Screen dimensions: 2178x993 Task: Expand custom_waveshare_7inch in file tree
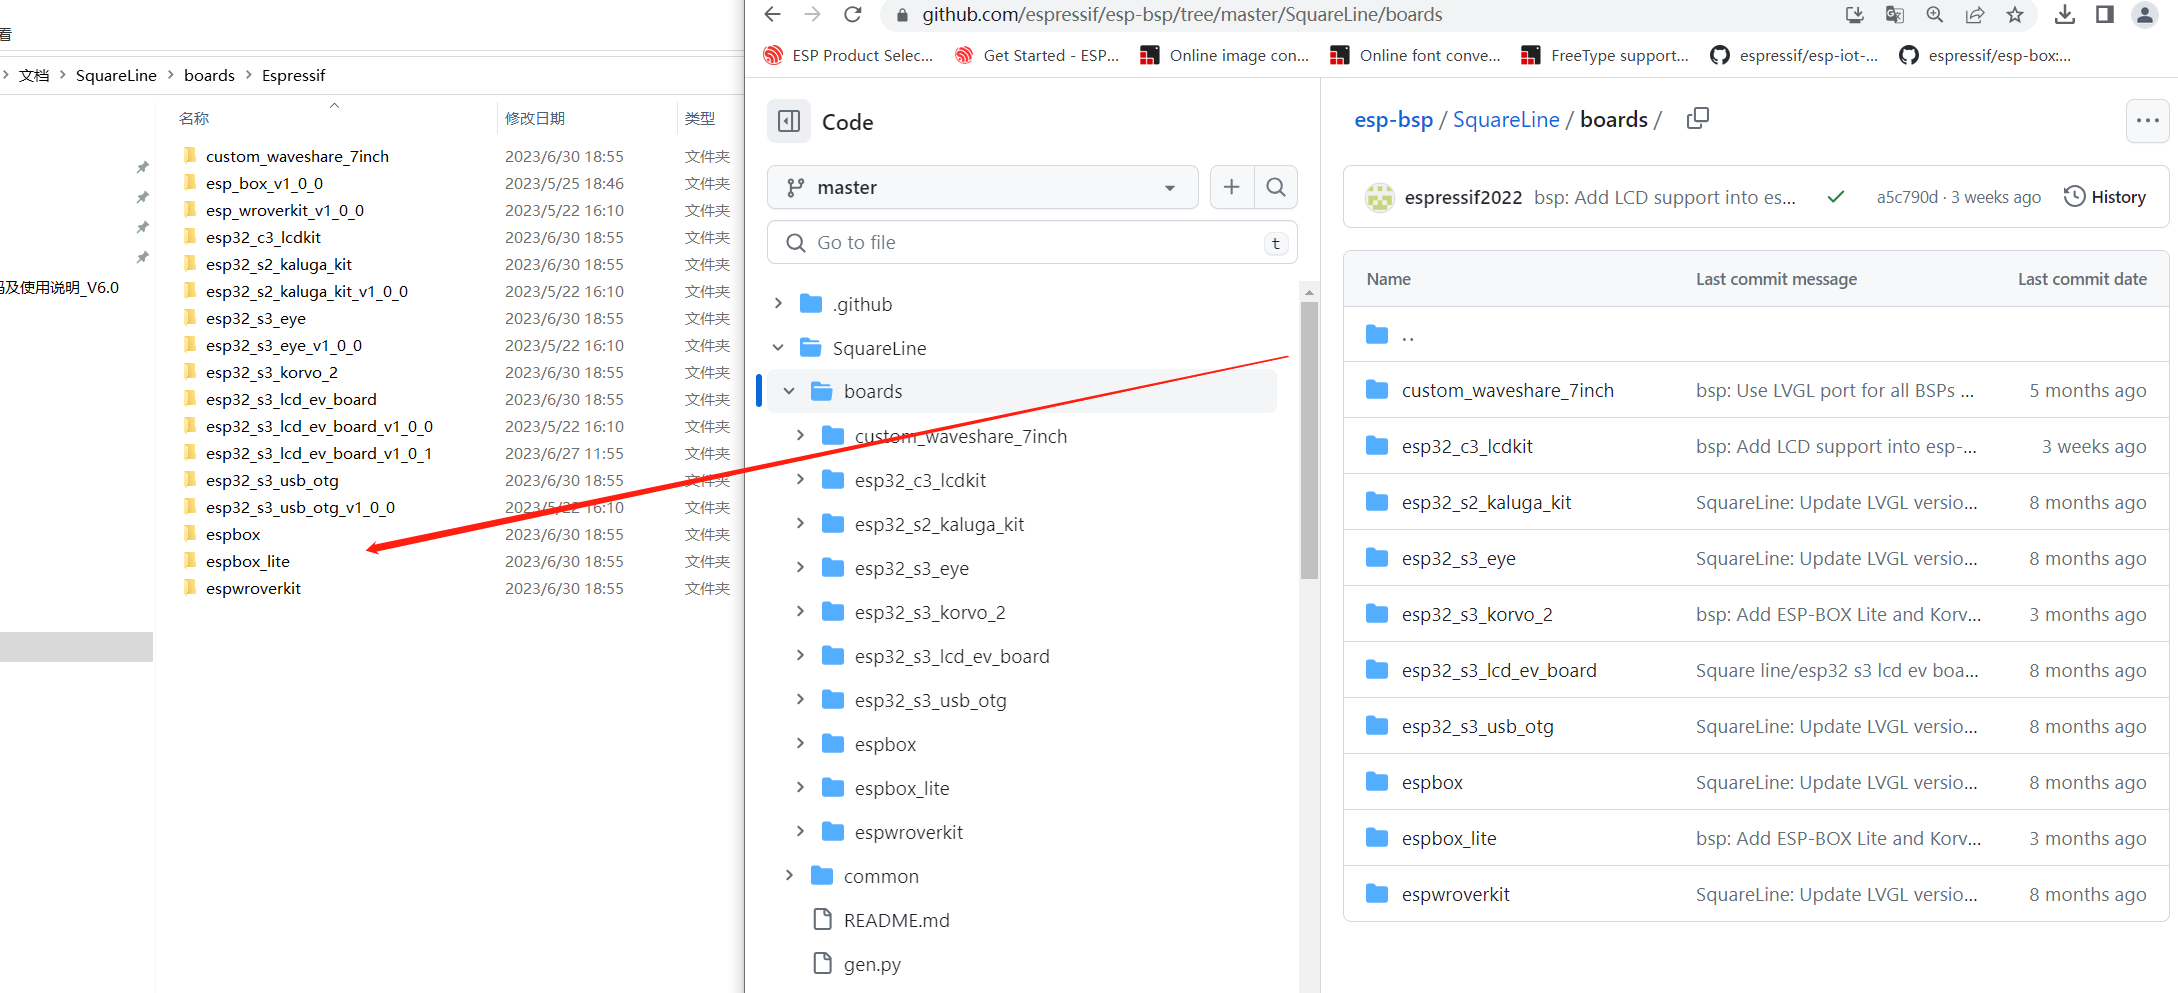point(800,435)
